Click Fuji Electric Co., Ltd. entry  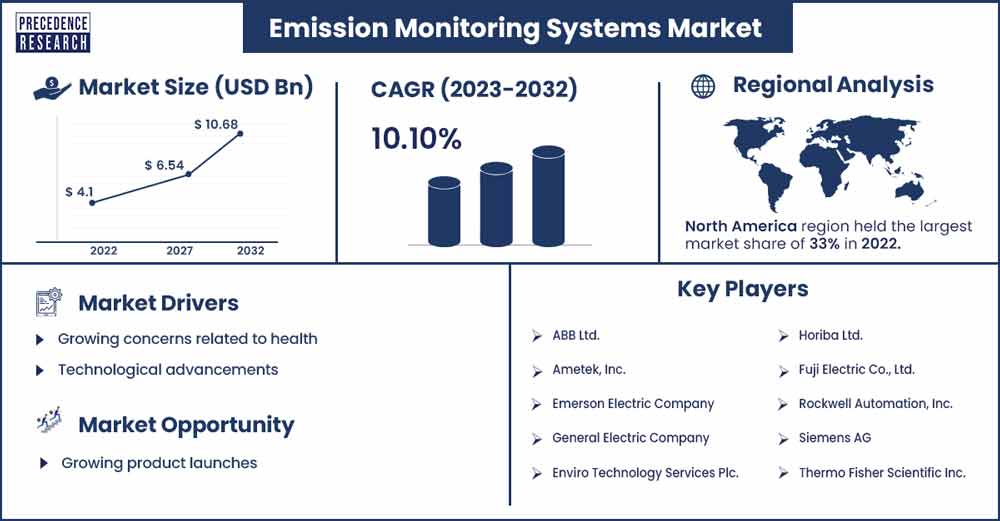[857, 370]
